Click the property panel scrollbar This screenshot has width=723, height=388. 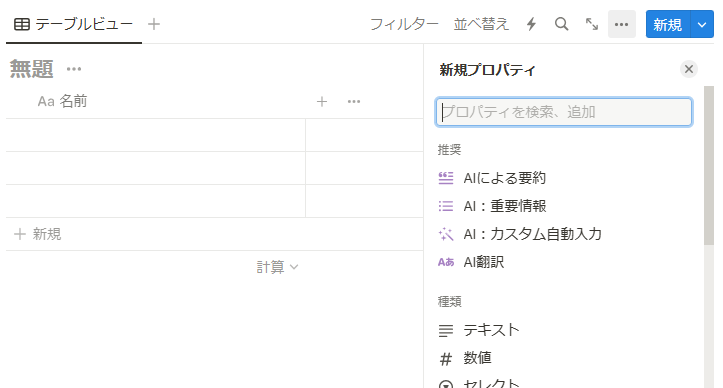709,165
